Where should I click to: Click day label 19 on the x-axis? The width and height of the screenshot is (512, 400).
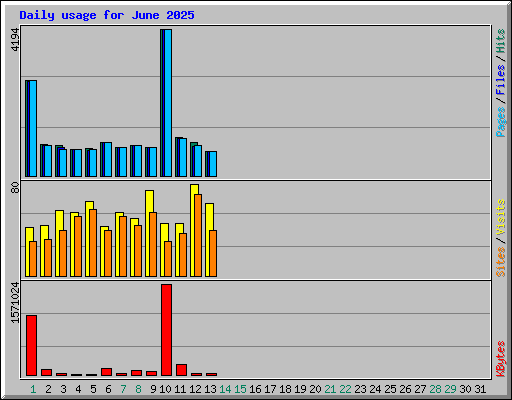pos(300,389)
